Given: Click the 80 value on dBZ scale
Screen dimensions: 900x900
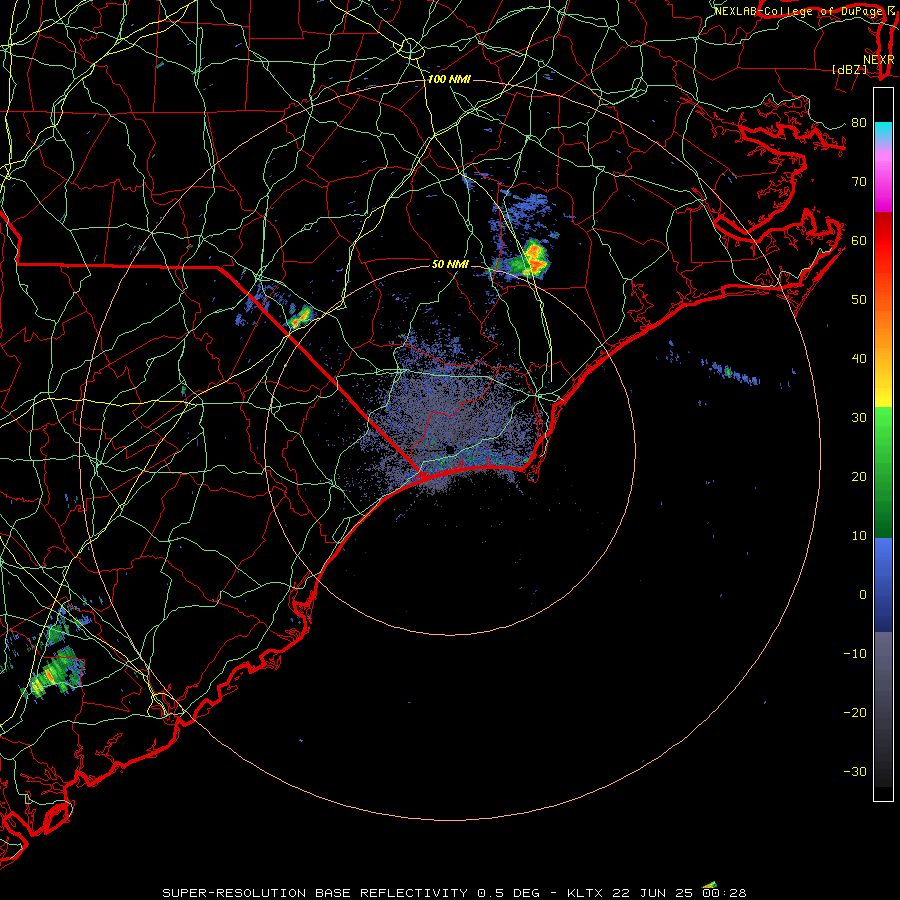Looking at the screenshot, I should (859, 123).
